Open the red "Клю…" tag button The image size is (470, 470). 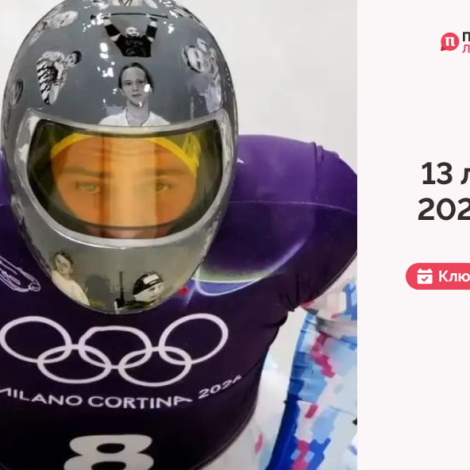[x=438, y=276]
